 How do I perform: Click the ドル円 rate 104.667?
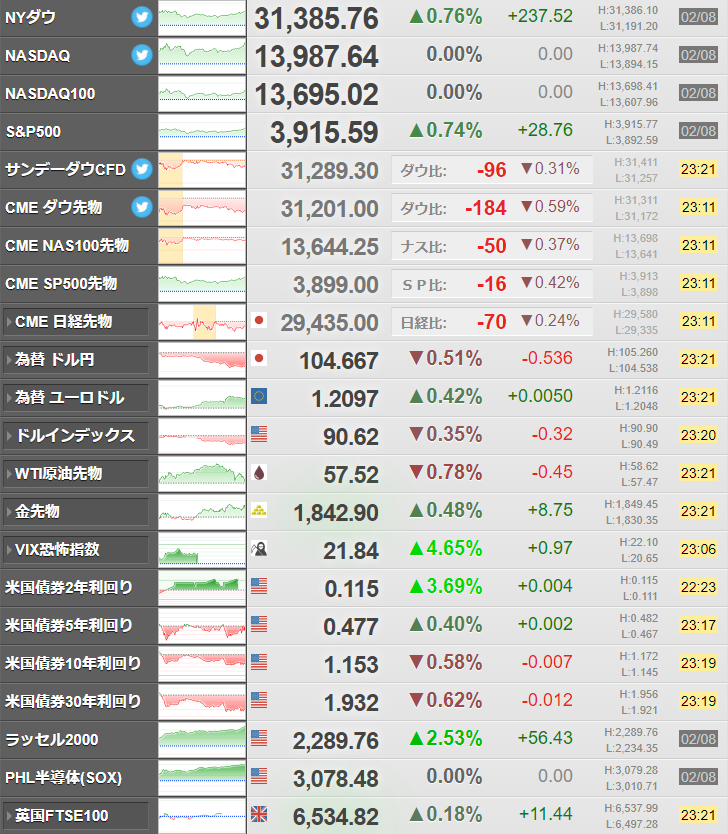339,361
